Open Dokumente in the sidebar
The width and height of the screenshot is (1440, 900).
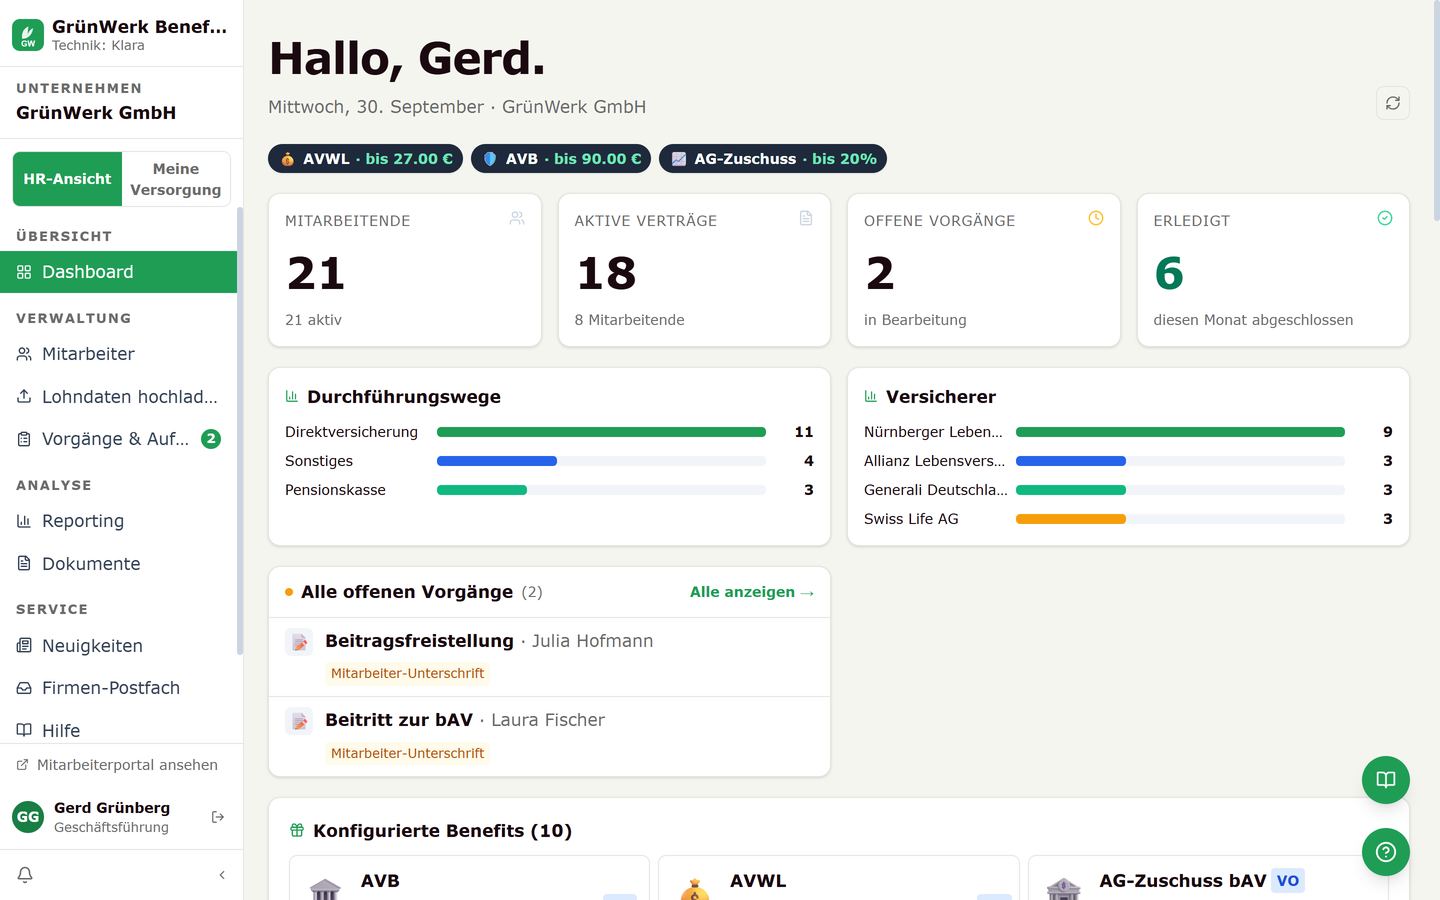point(118,564)
